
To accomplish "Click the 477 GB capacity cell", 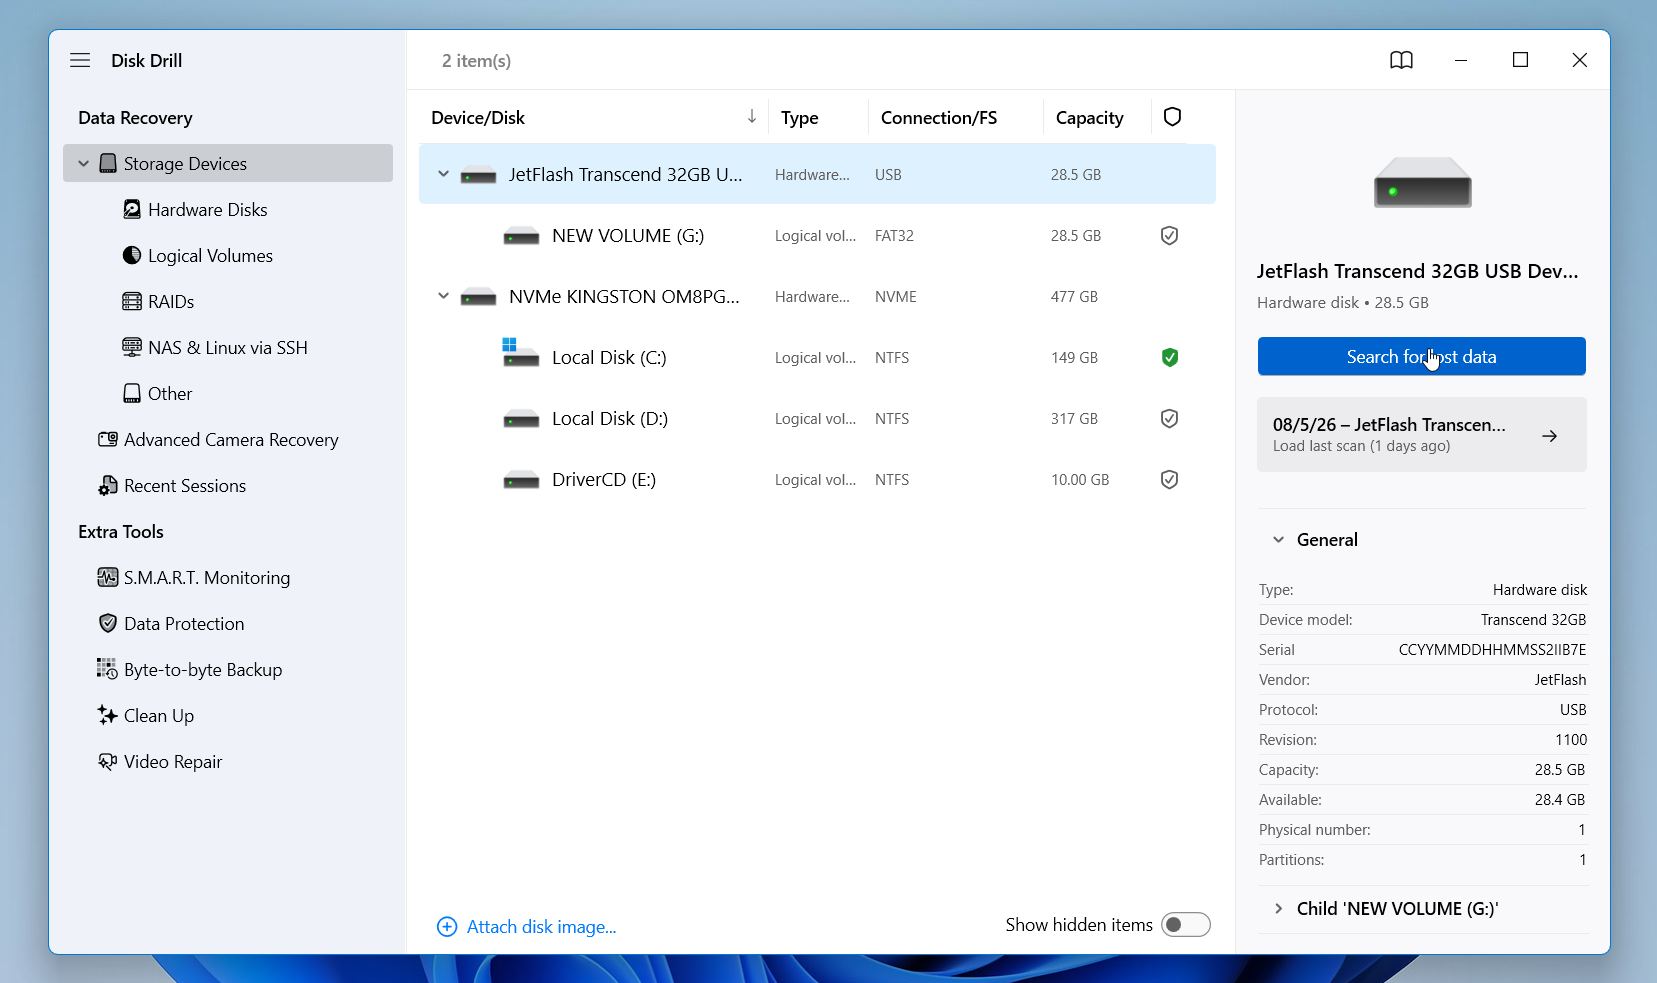I will click(1074, 297).
